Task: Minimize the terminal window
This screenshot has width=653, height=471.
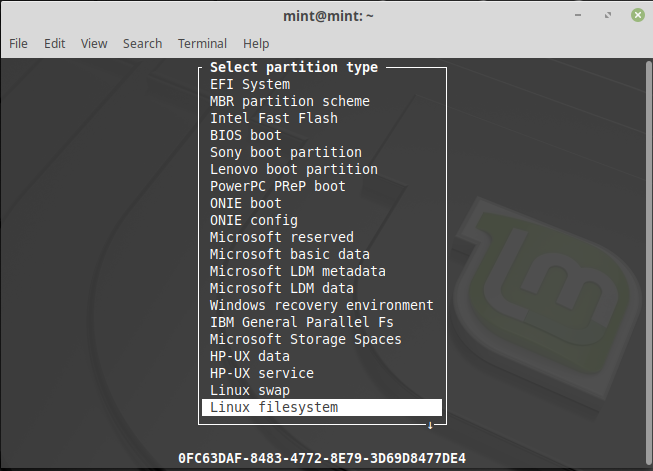Action: click(578, 15)
